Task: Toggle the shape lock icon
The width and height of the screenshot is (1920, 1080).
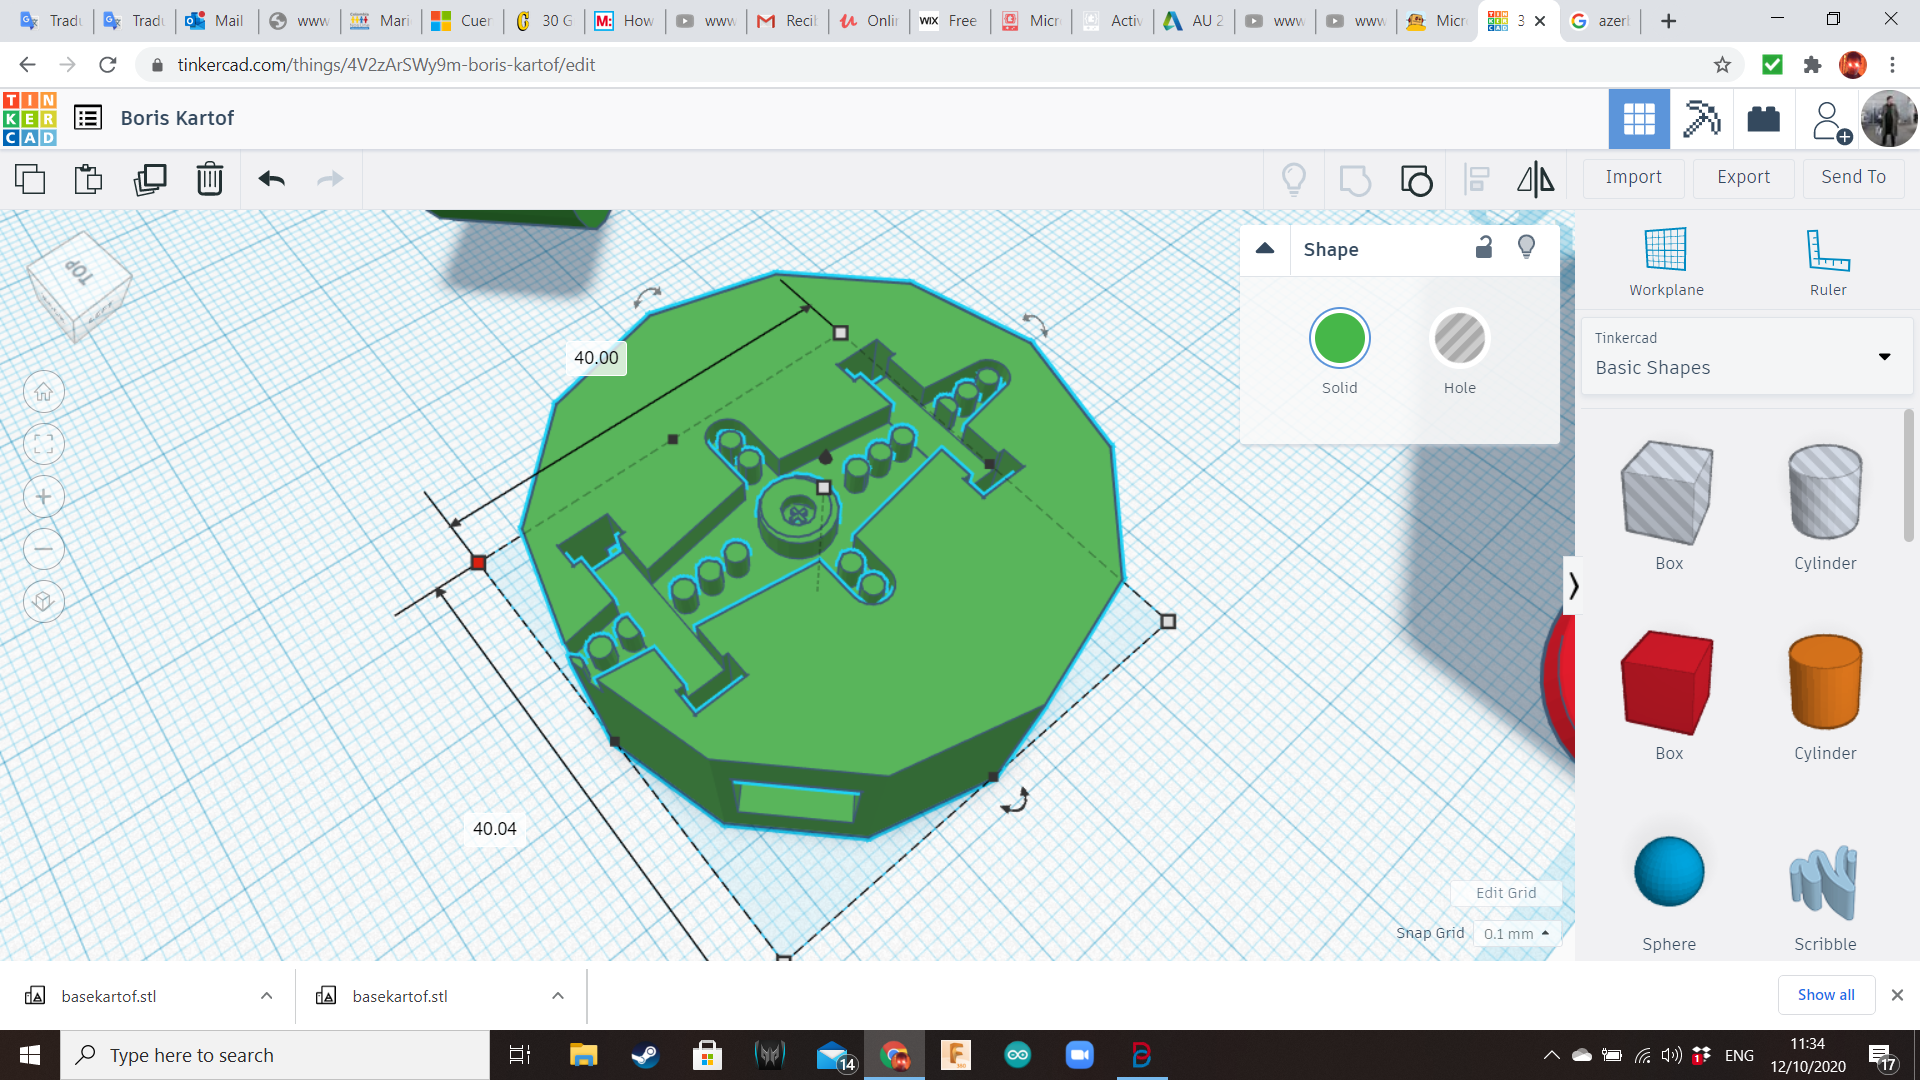Action: 1484,248
